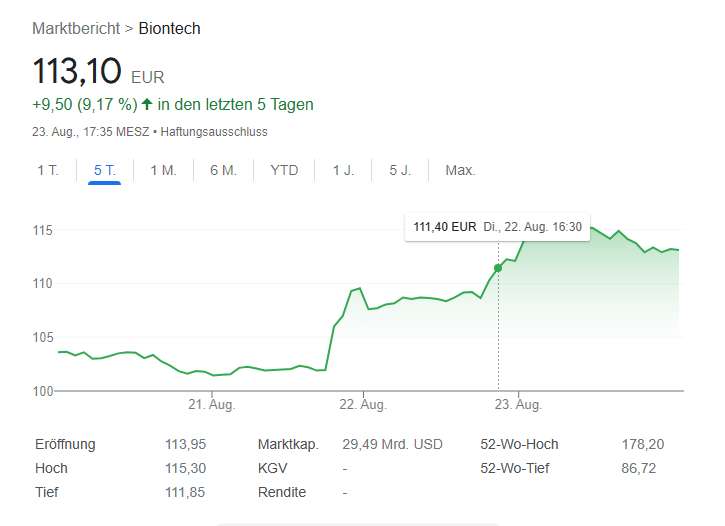This screenshot has width=725, height=526.
Task: Click the Rendite label
Action: 282,492
